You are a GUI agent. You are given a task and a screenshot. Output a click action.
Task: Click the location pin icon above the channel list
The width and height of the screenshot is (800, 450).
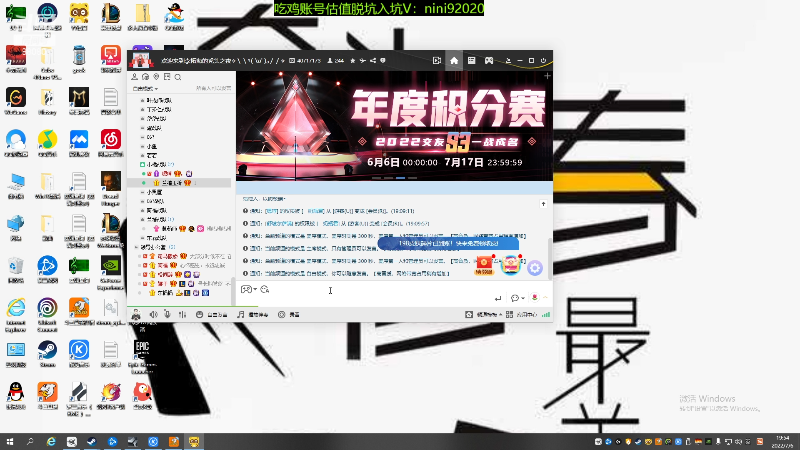[x=156, y=77]
